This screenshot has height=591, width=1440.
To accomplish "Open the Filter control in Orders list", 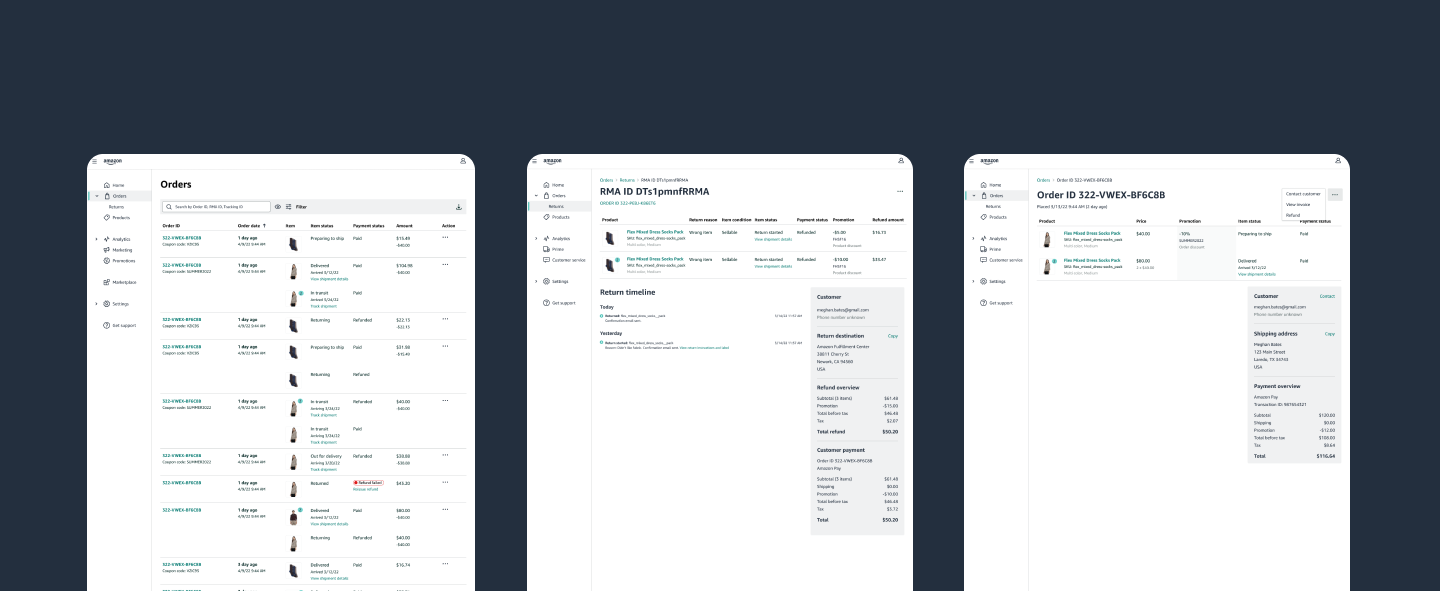I will [296, 207].
